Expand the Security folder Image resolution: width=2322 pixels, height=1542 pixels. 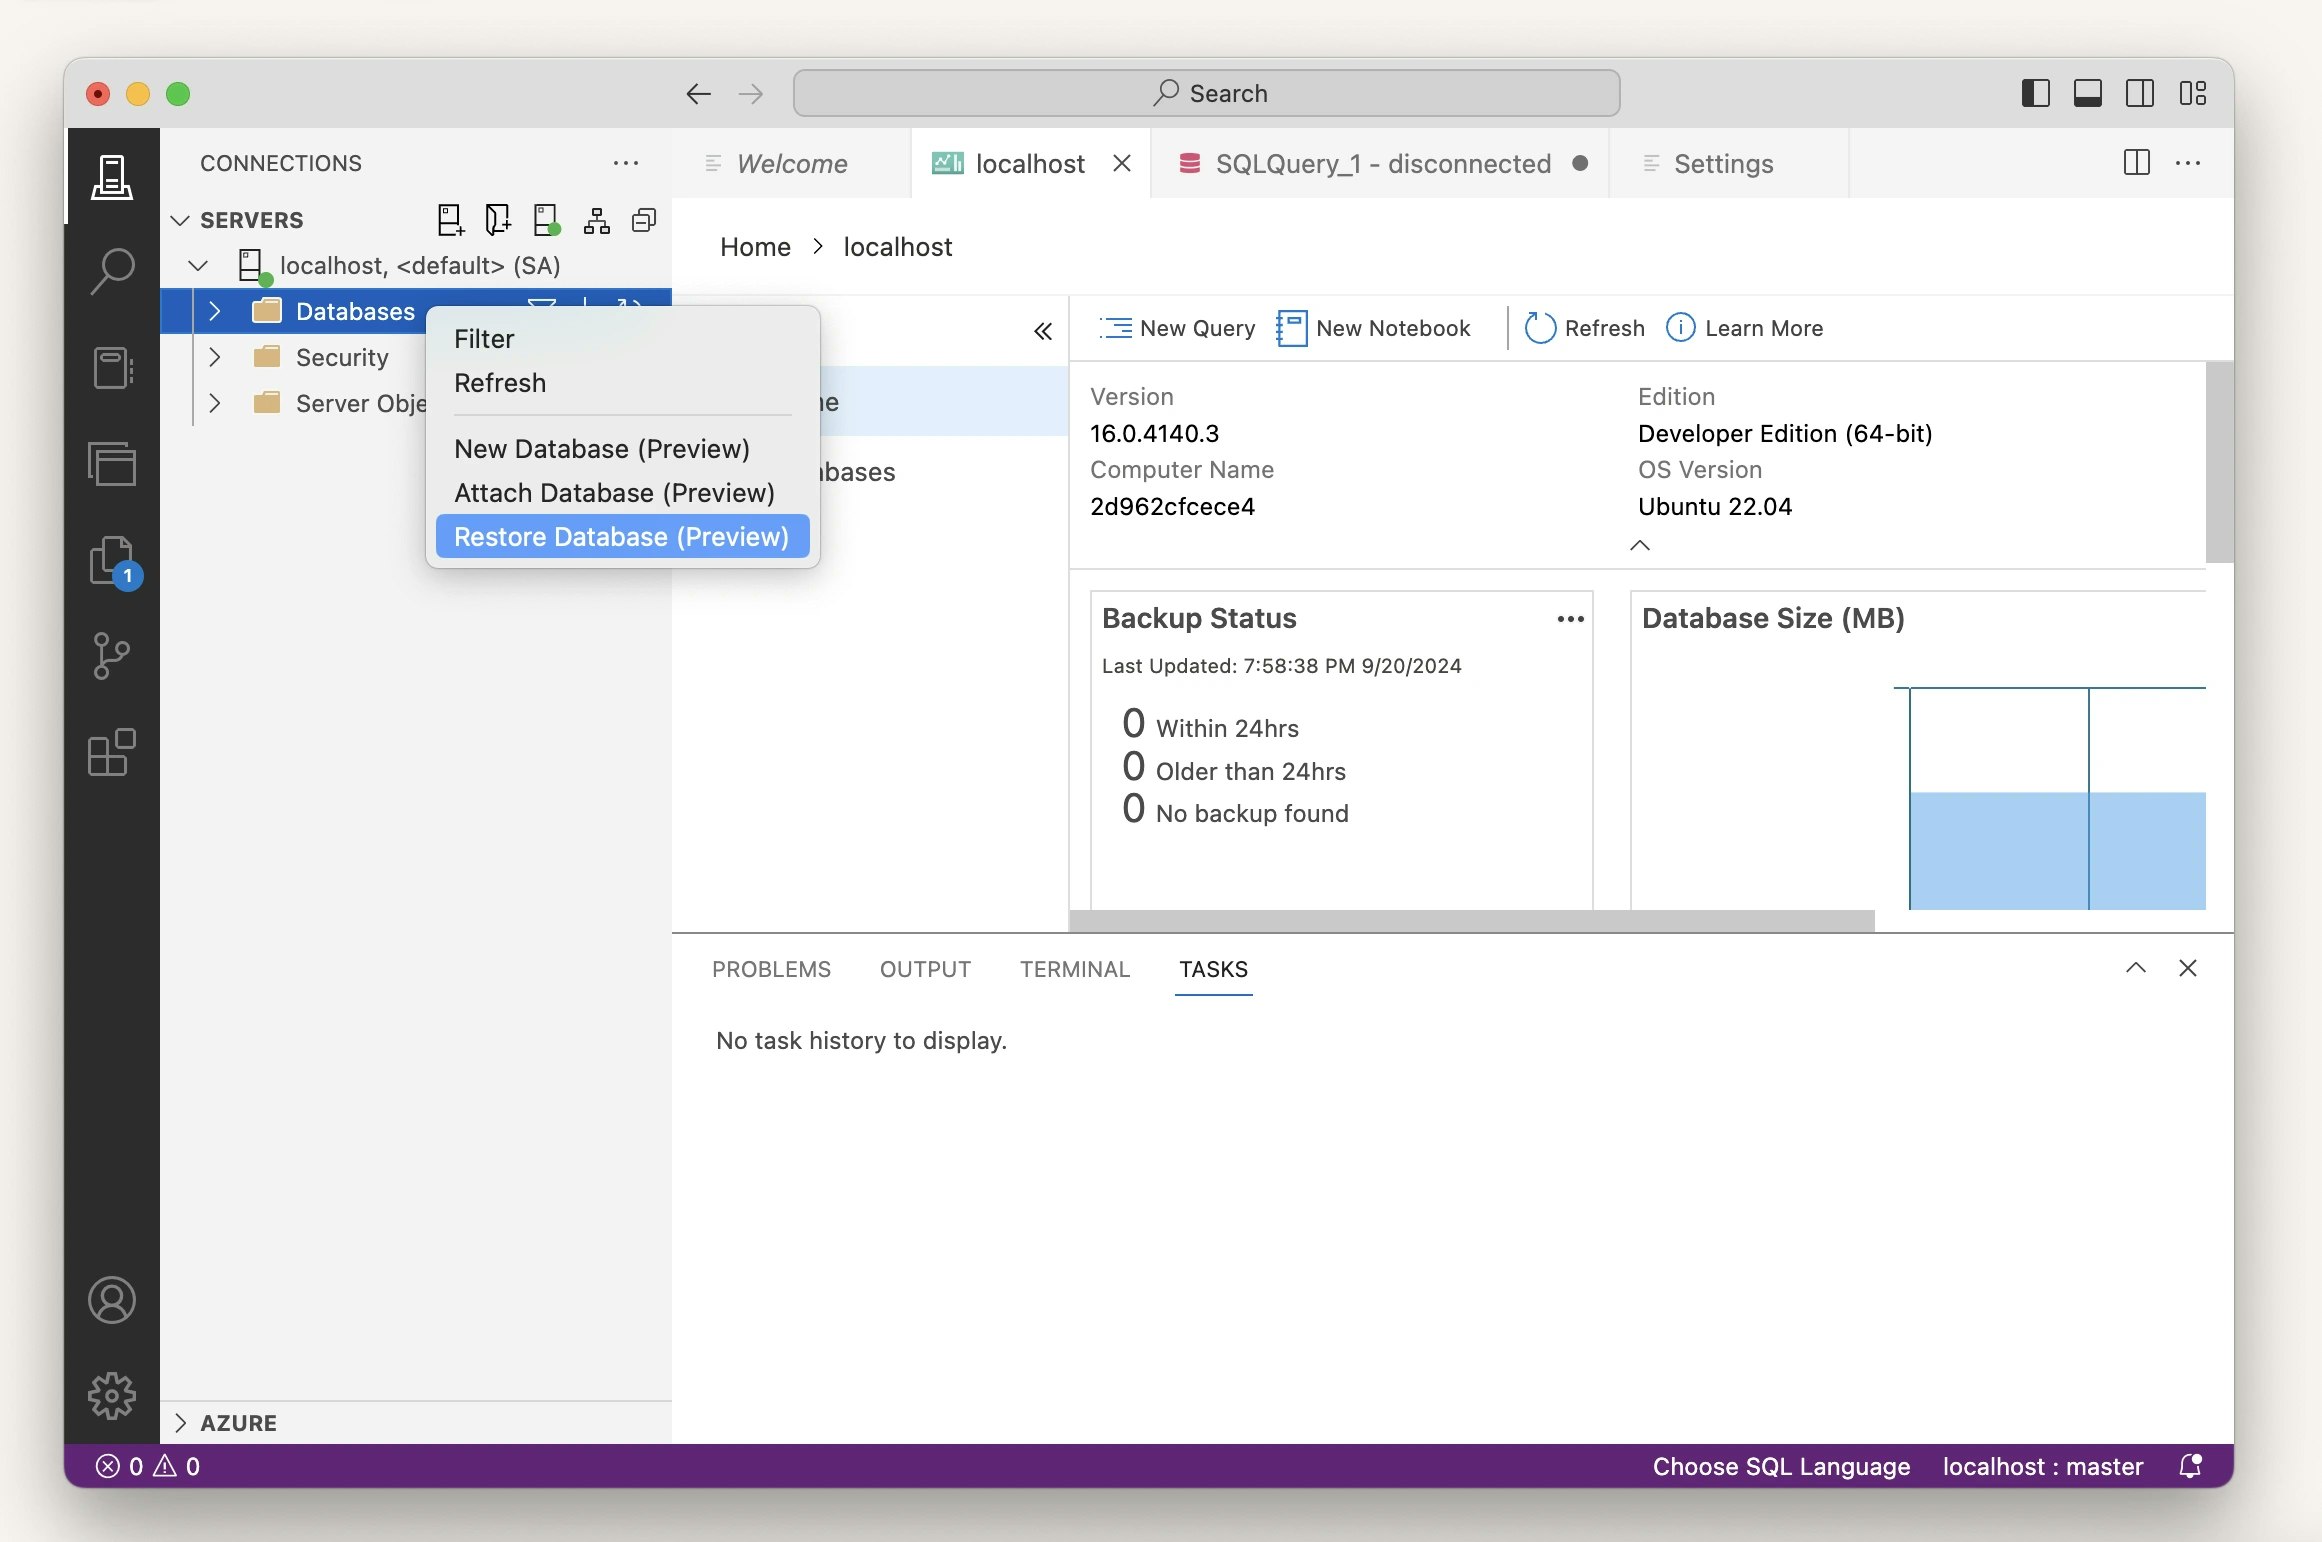pyautogui.click(x=214, y=357)
